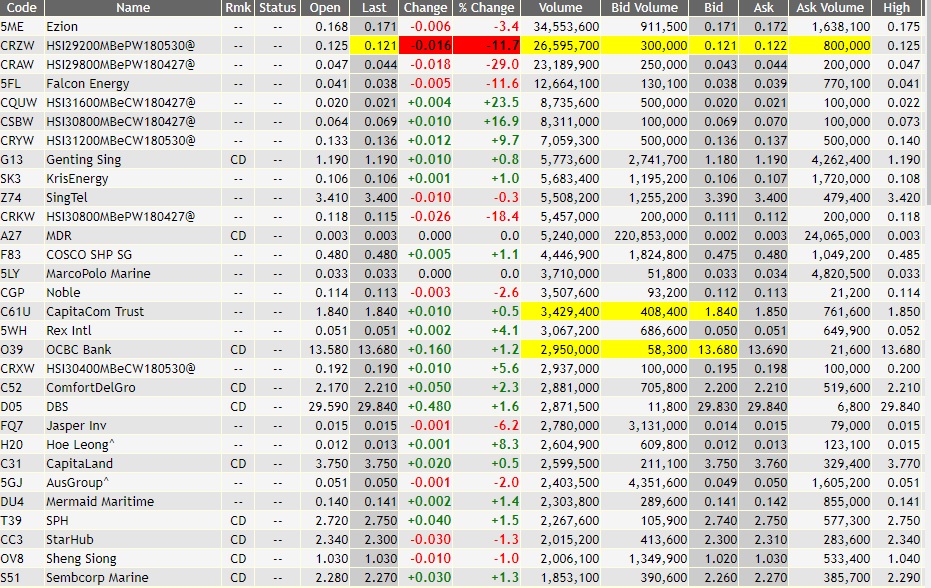This screenshot has height=588, width=931.
Task: Select the HSI29800MBePW180427@ warrant name
Action: 121,65
